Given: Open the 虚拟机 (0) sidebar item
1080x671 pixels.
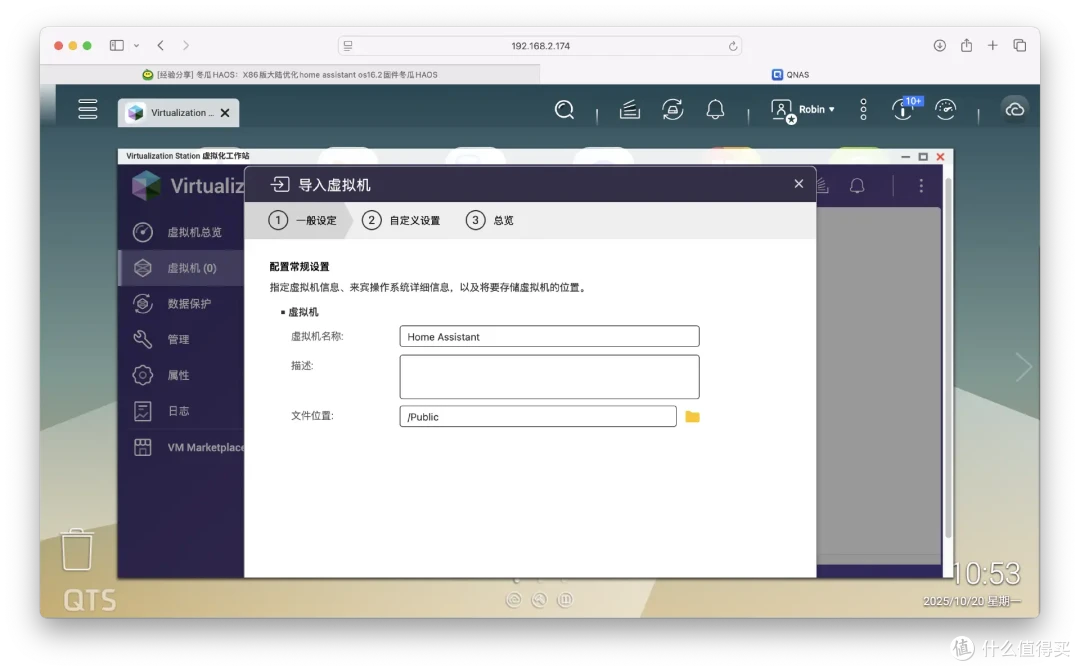Looking at the screenshot, I should pos(182,268).
